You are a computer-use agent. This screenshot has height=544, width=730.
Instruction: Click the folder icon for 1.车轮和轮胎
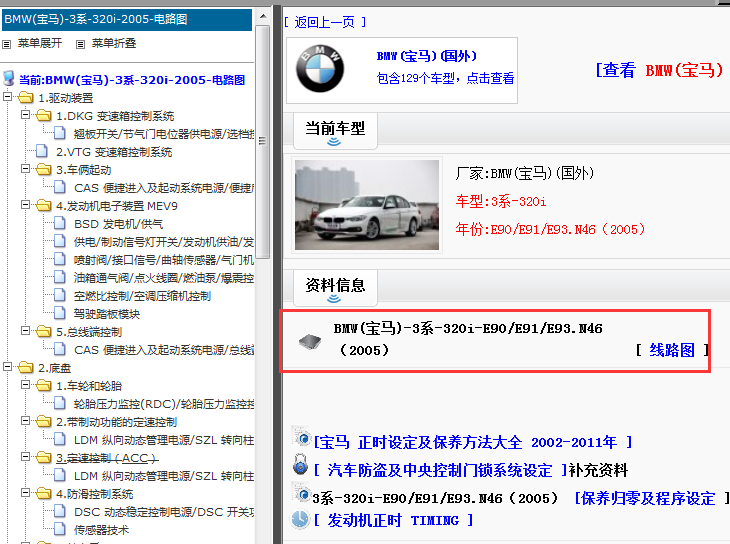tap(44, 386)
